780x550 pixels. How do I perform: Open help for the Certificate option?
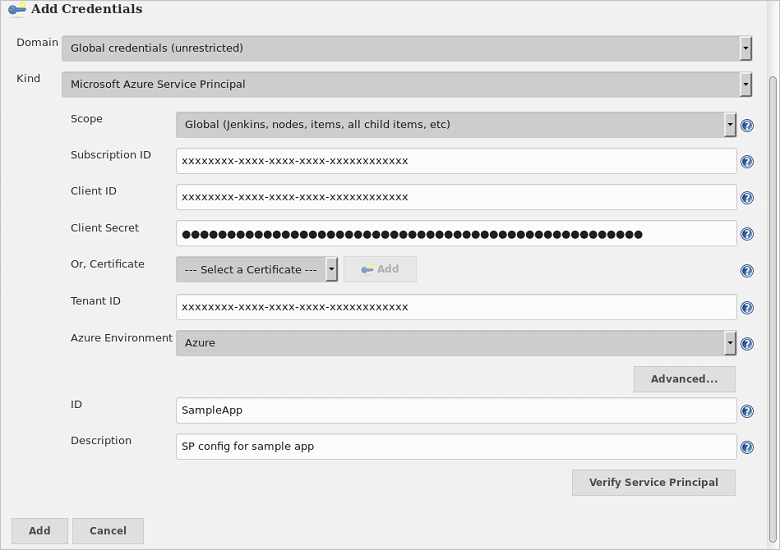point(747,271)
